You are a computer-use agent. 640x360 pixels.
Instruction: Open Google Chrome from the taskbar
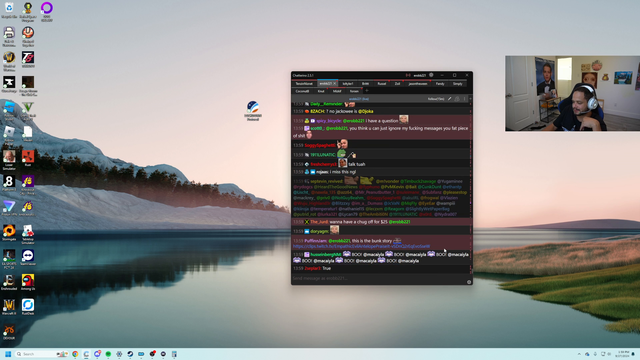point(75,354)
